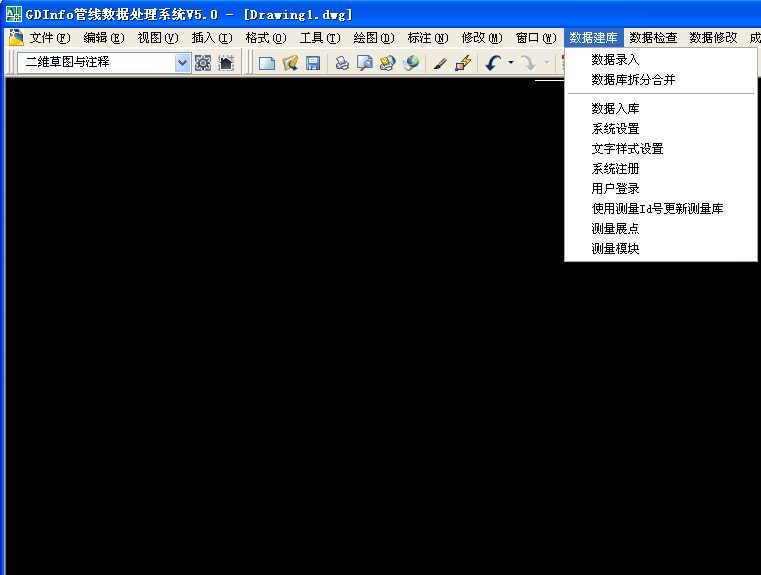This screenshot has height=575, width=761.
Task: Click the 3D DWF globe icon
Action: click(x=411, y=63)
